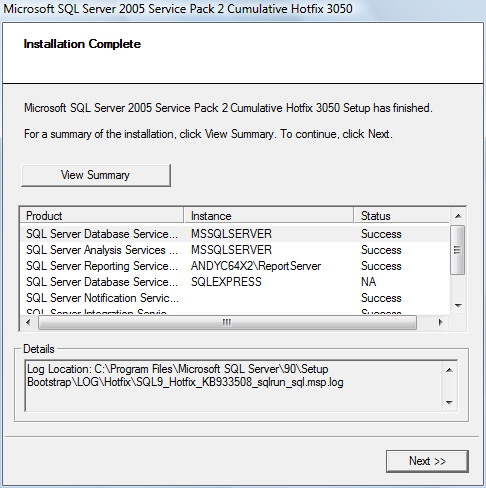Click the Details box scroll up arrow
Viewport: 486px width, 488px height.
coord(449,370)
